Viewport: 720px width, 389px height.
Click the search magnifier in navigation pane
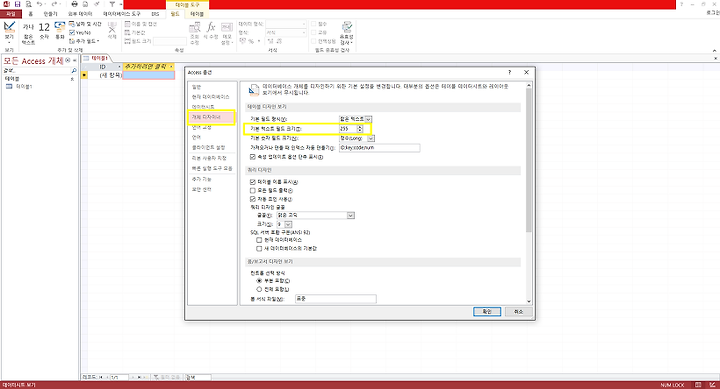click(74, 71)
